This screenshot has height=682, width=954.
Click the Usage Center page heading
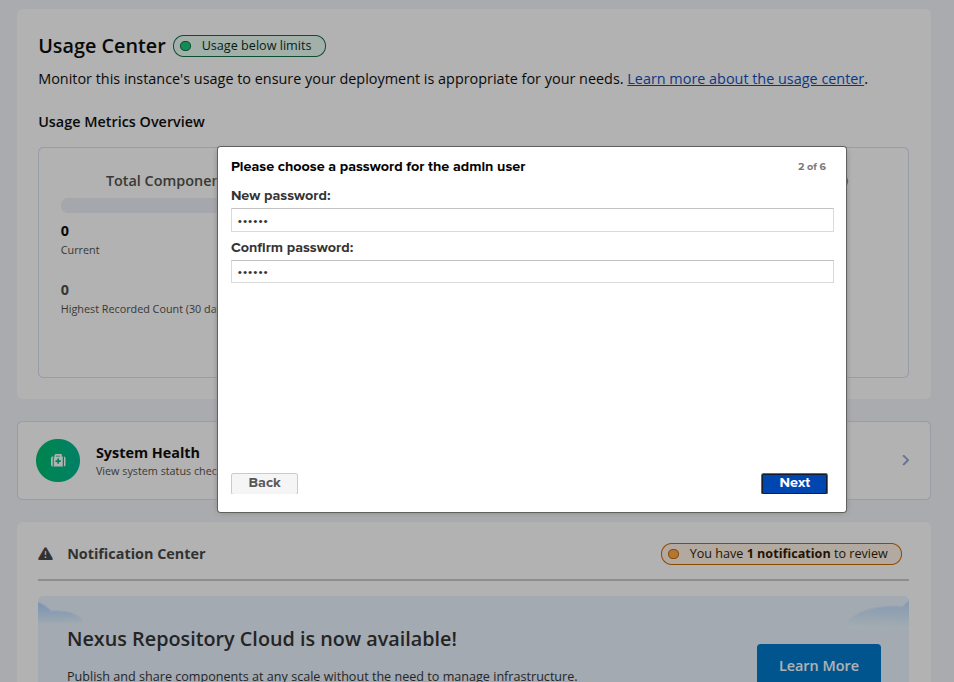[102, 46]
